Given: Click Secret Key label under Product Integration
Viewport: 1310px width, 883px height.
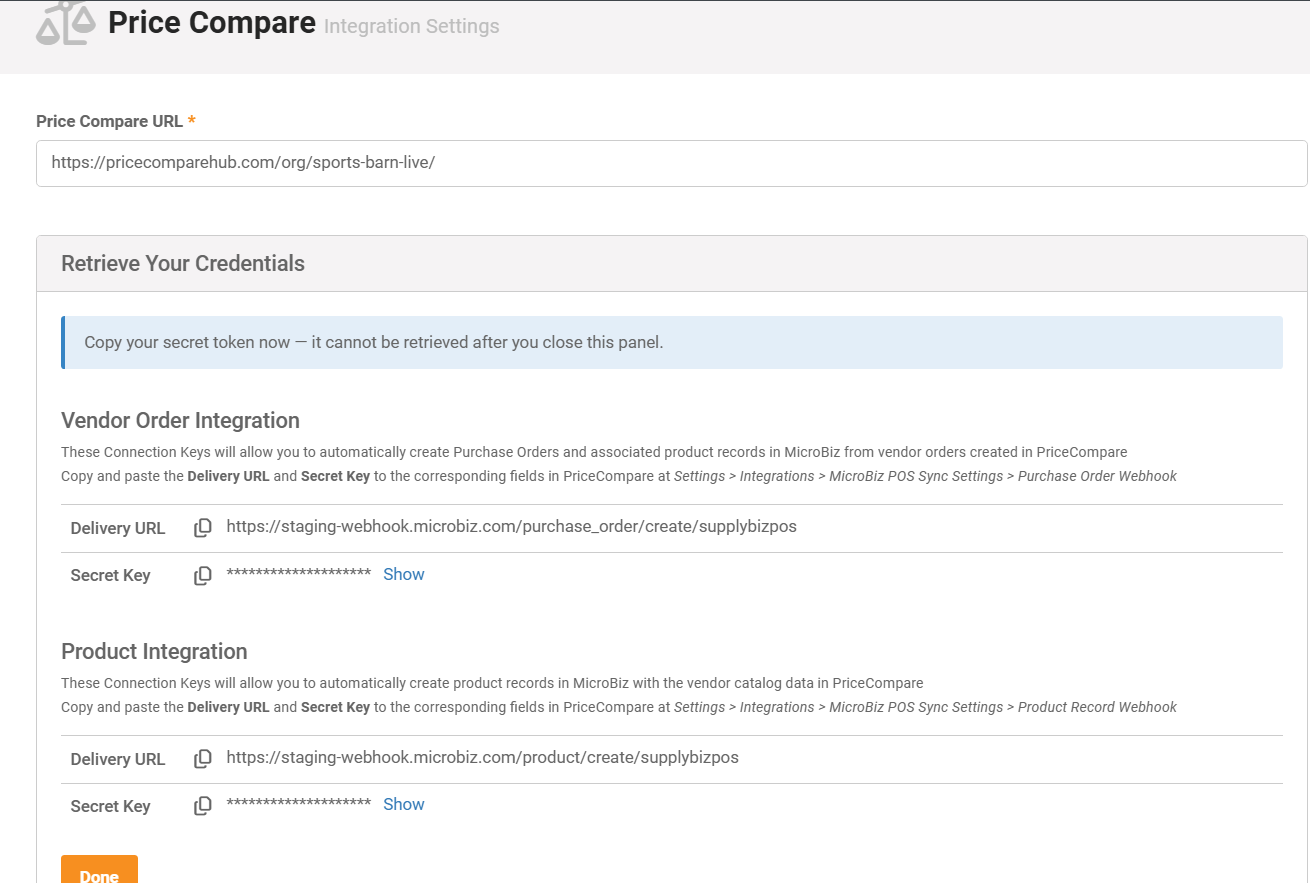Looking at the screenshot, I should pos(110,806).
